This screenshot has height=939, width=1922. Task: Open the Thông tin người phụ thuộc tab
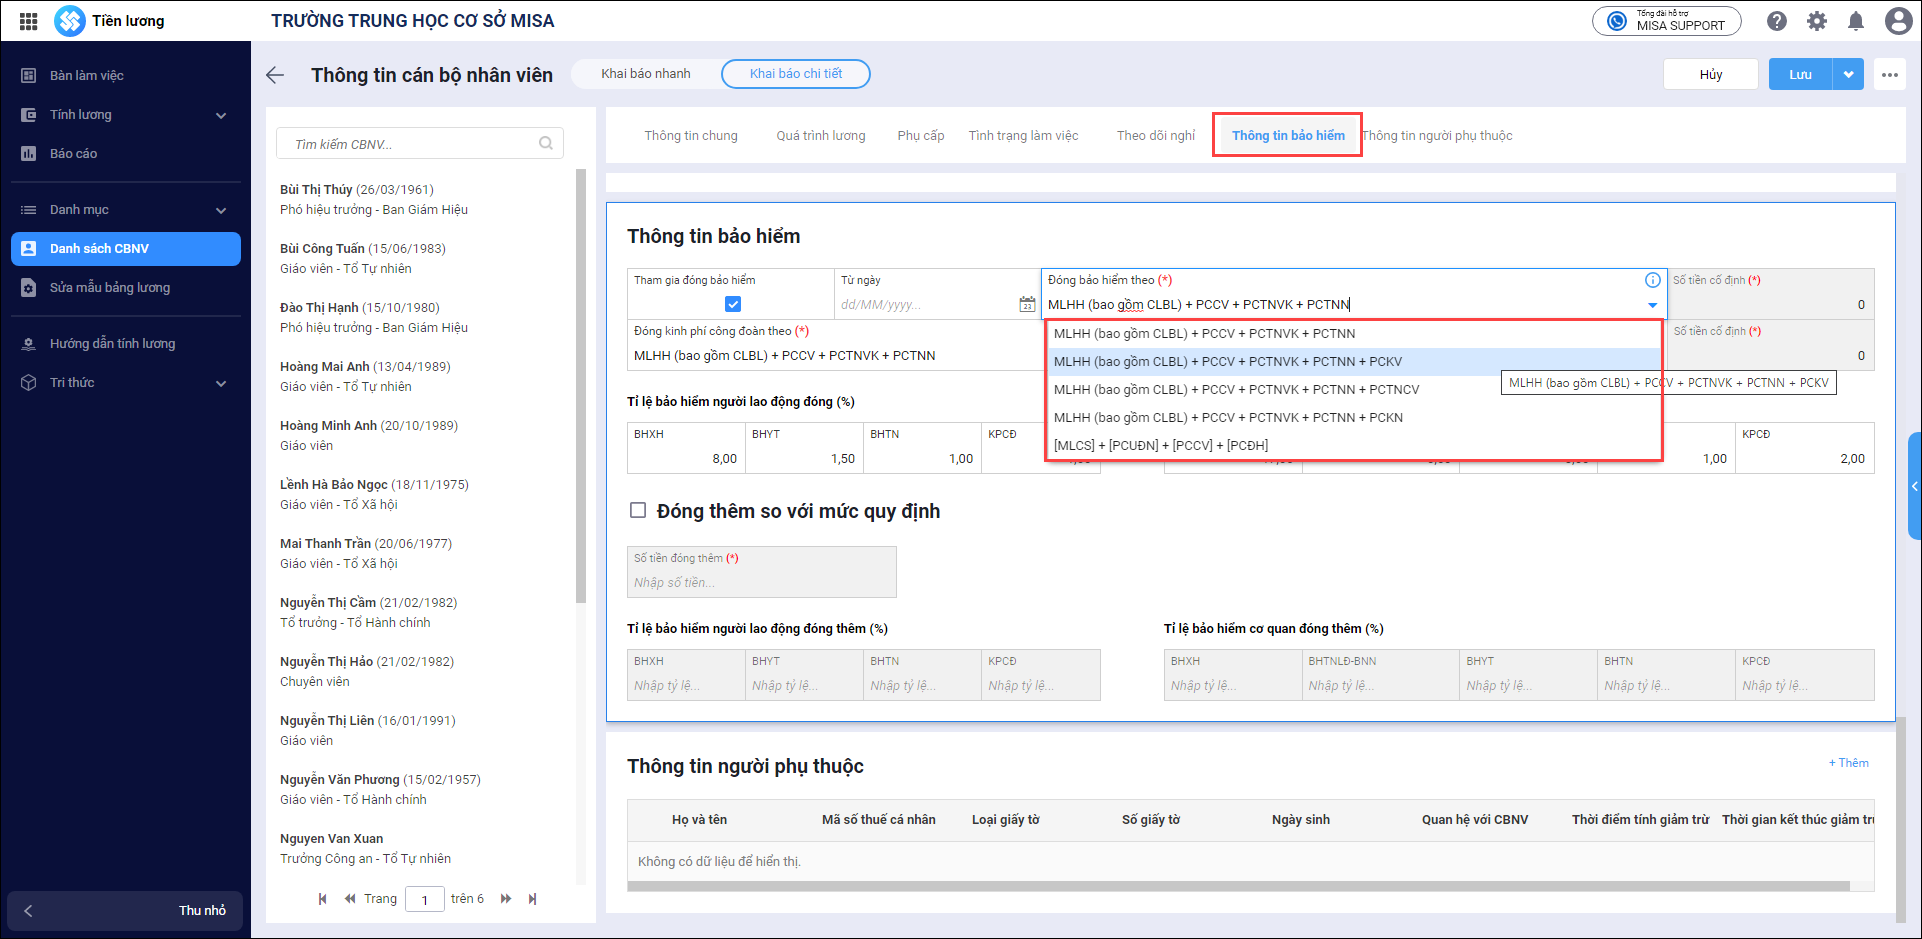click(x=1438, y=136)
